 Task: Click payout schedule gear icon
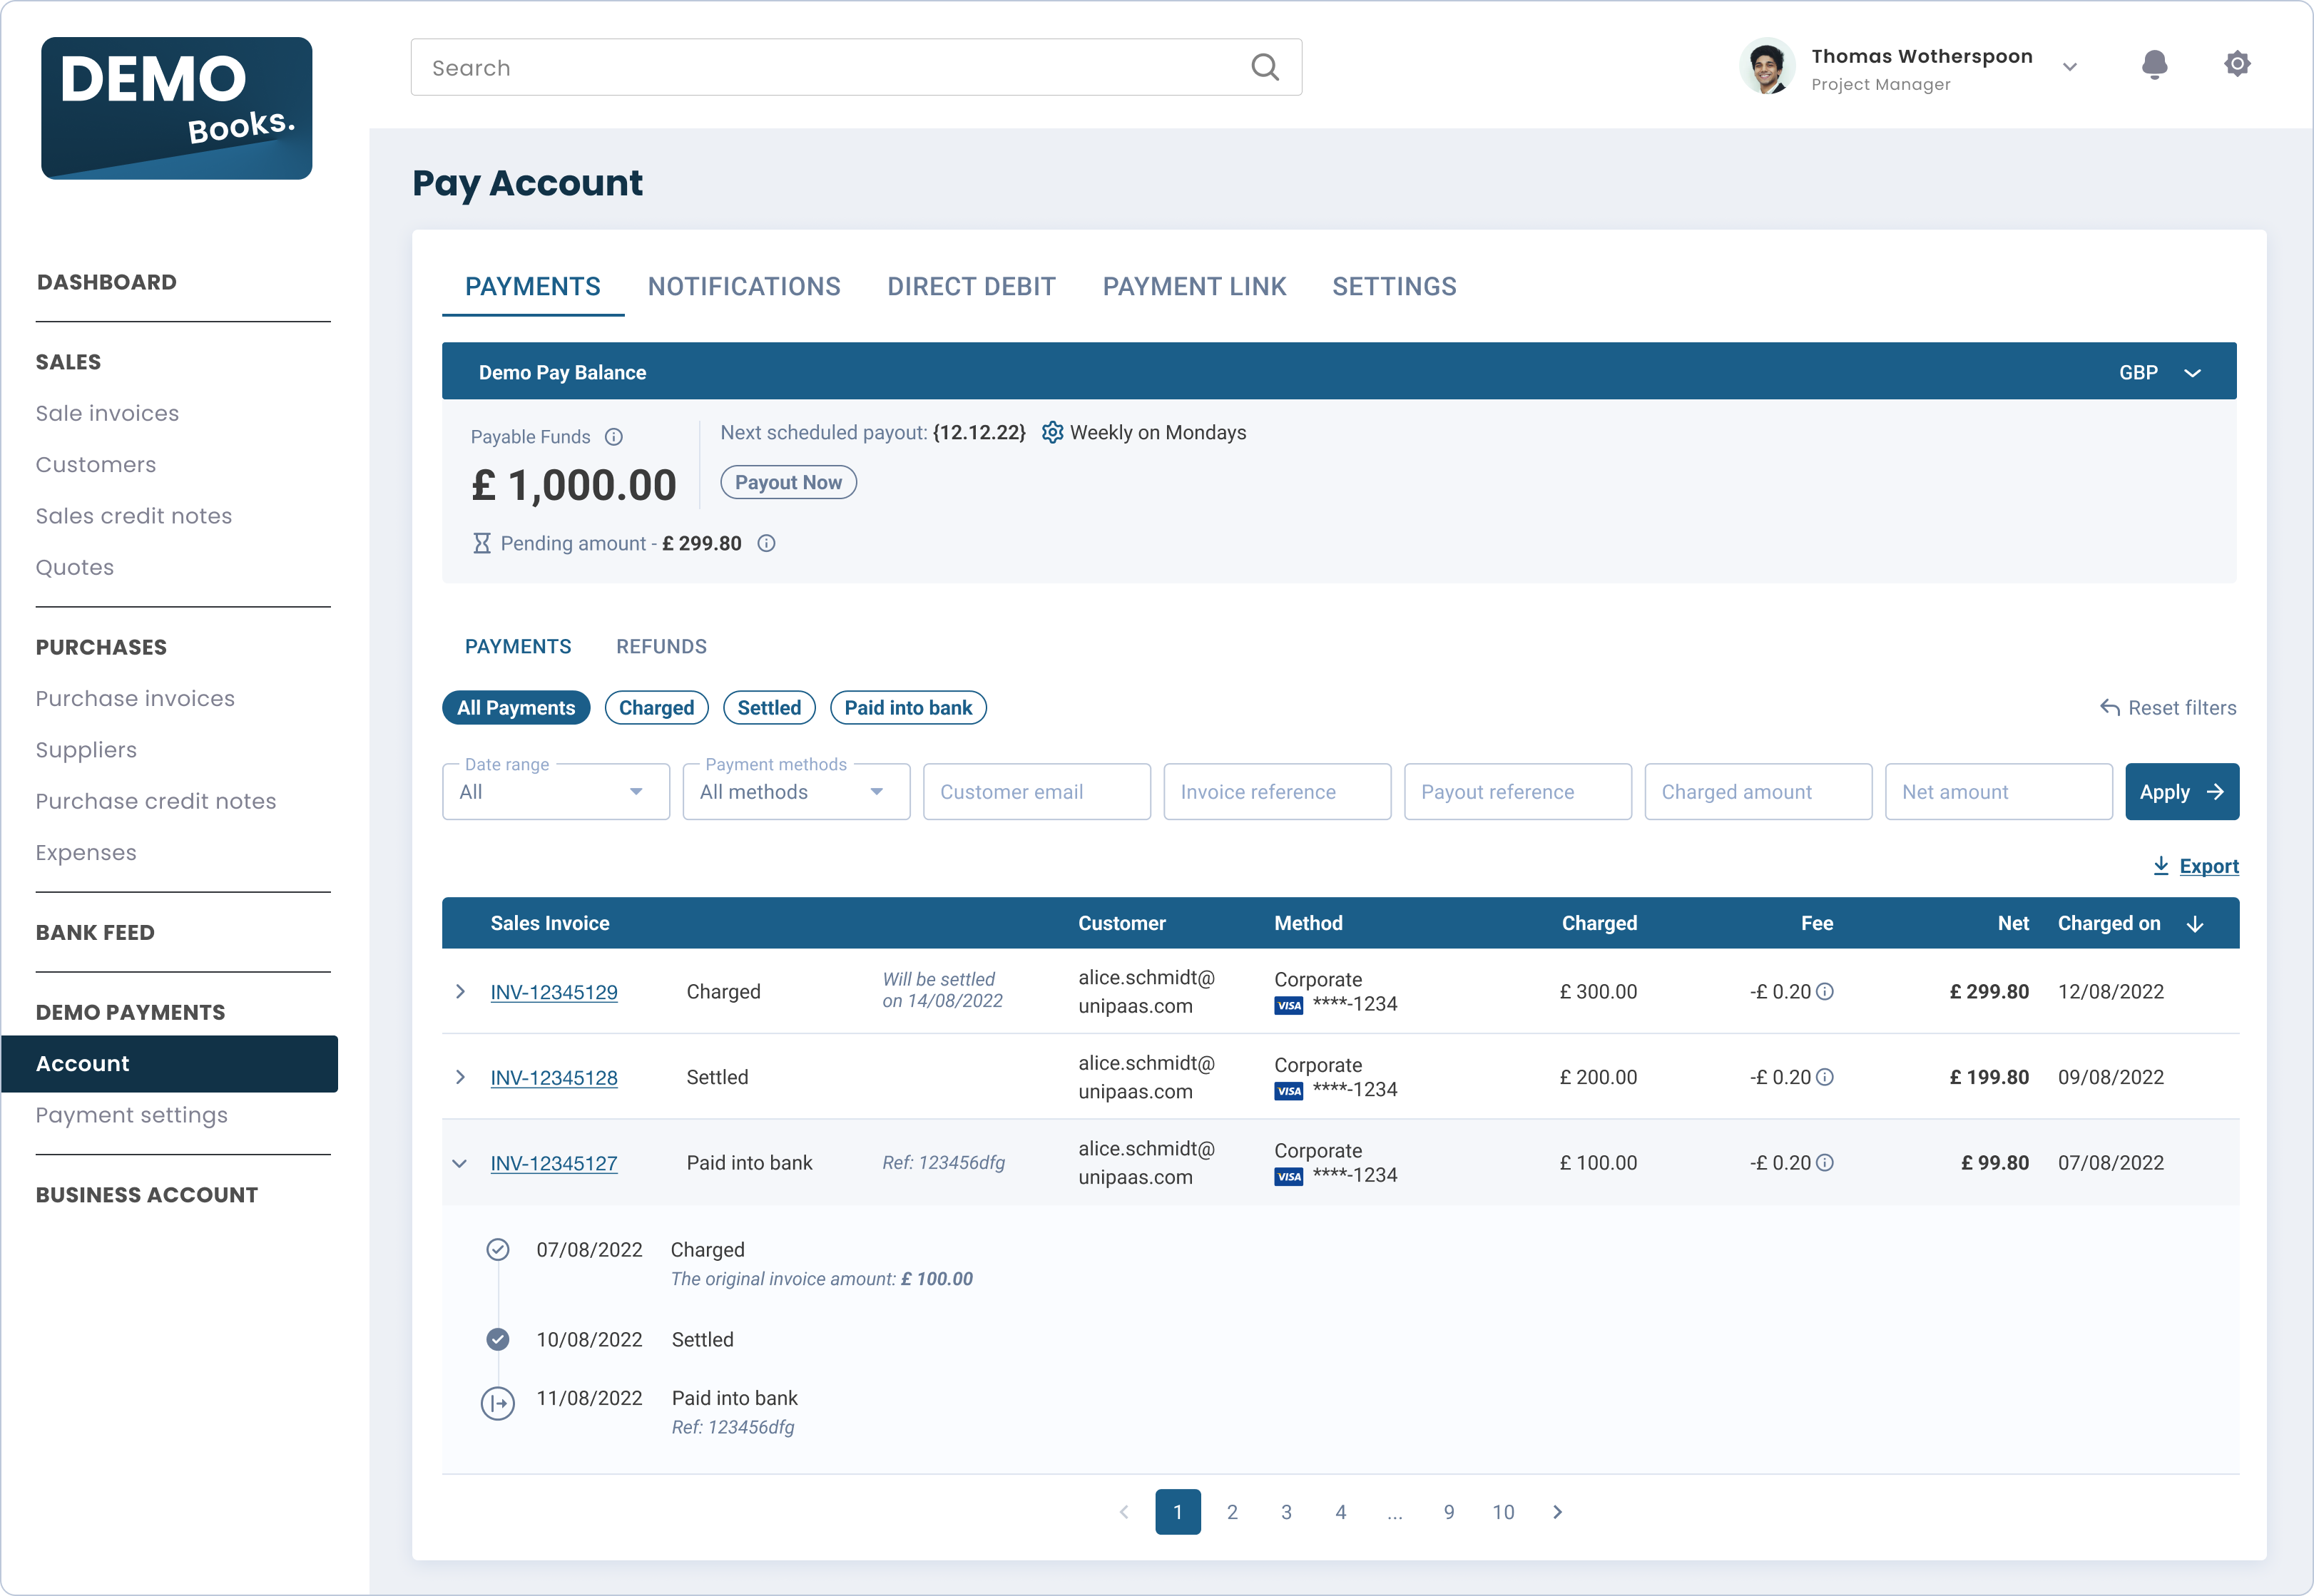click(x=1052, y=432)
